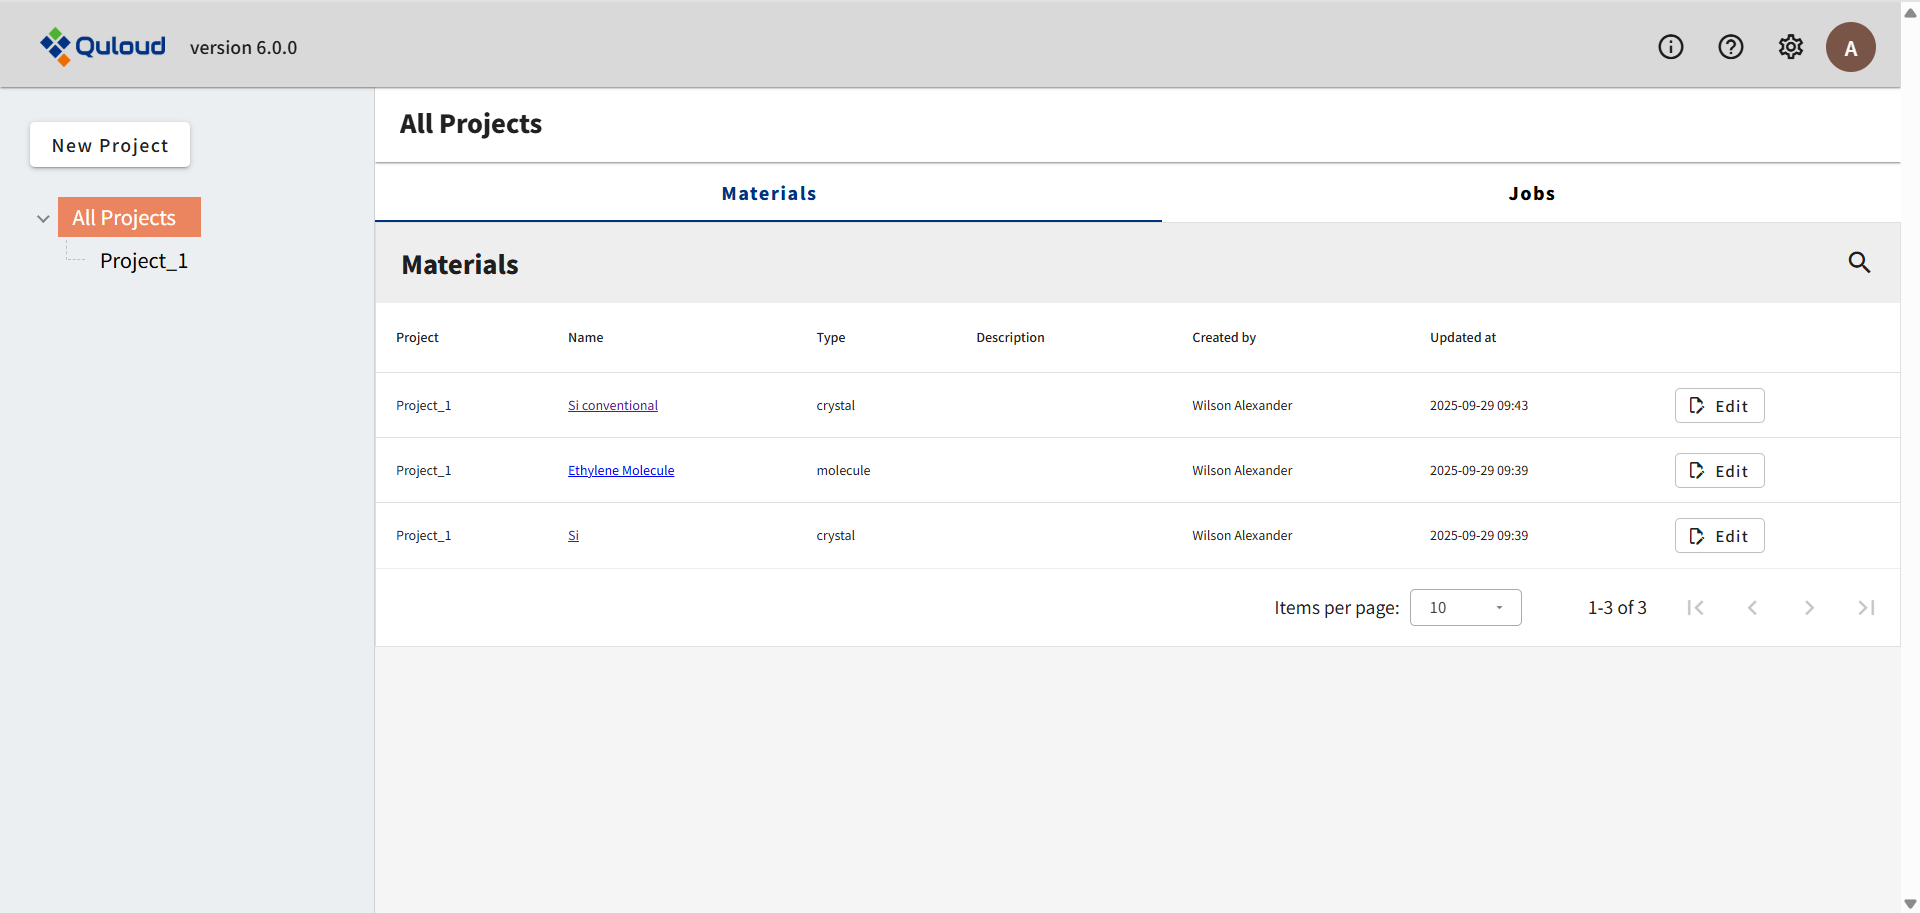Screen dimensions: 1920x913
Task: Select Project_1 in the sidebar tree
Action: click(x=143, y=261)
